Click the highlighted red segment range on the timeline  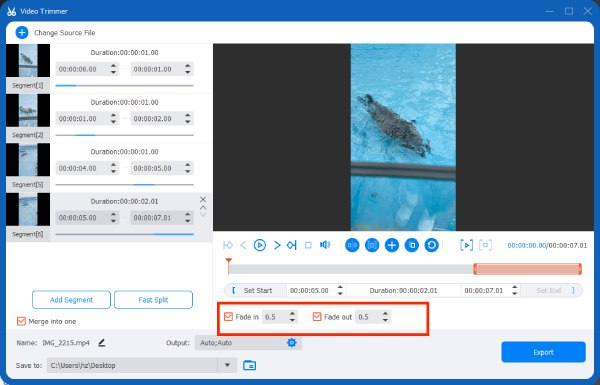(x=528, y=269)
